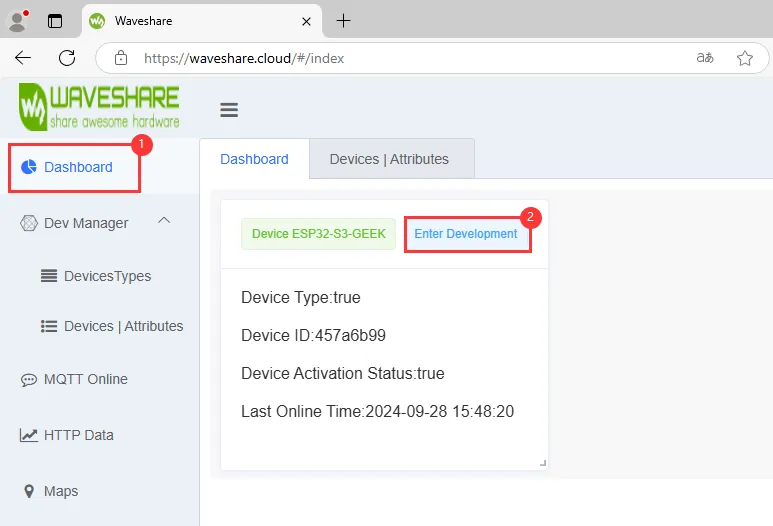Image resolution: width=773 pixels, height=526 pixels.
Task: Click the Waveshare logo
Action: pyautogui.click(x=99, y=108)
